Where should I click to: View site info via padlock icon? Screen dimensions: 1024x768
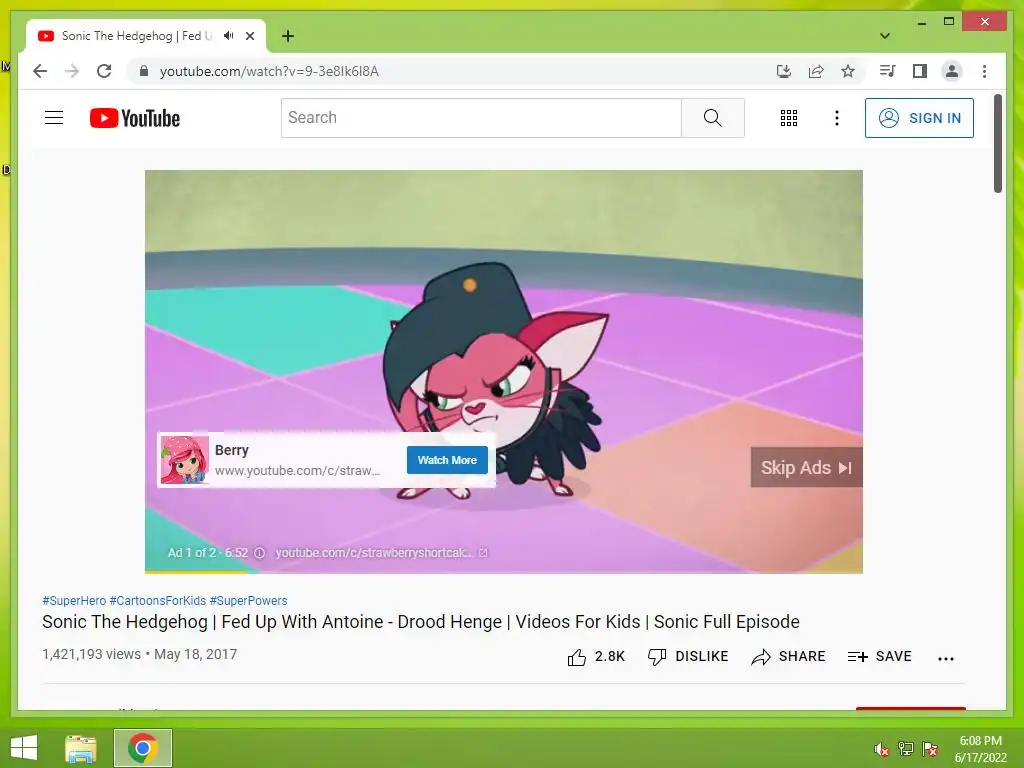[144, 71]
